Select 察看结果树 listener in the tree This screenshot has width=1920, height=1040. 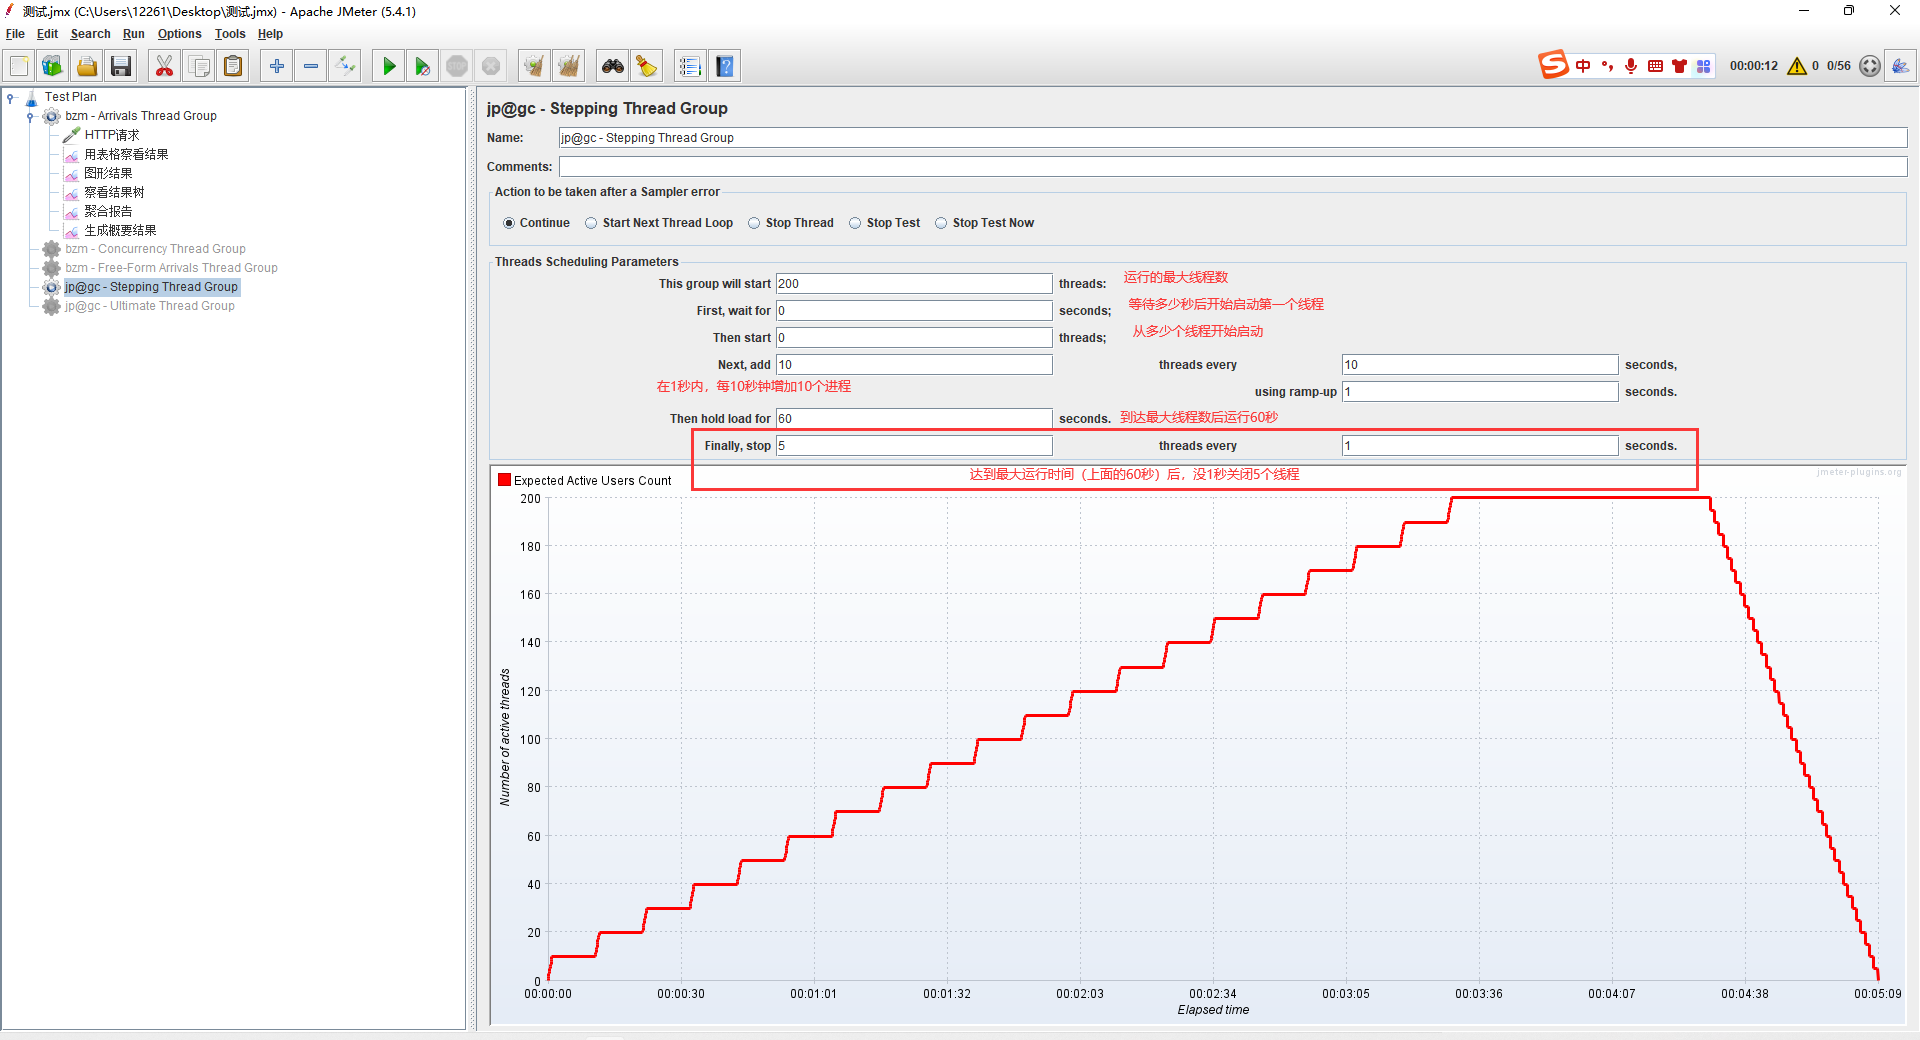114,192
